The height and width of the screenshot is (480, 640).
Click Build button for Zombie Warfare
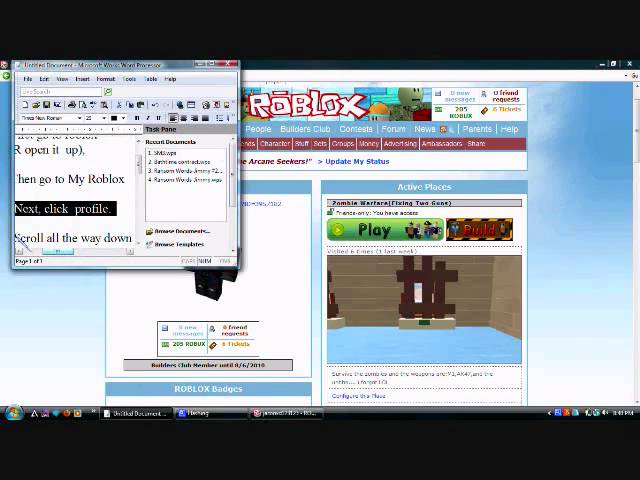coord(479,230)
